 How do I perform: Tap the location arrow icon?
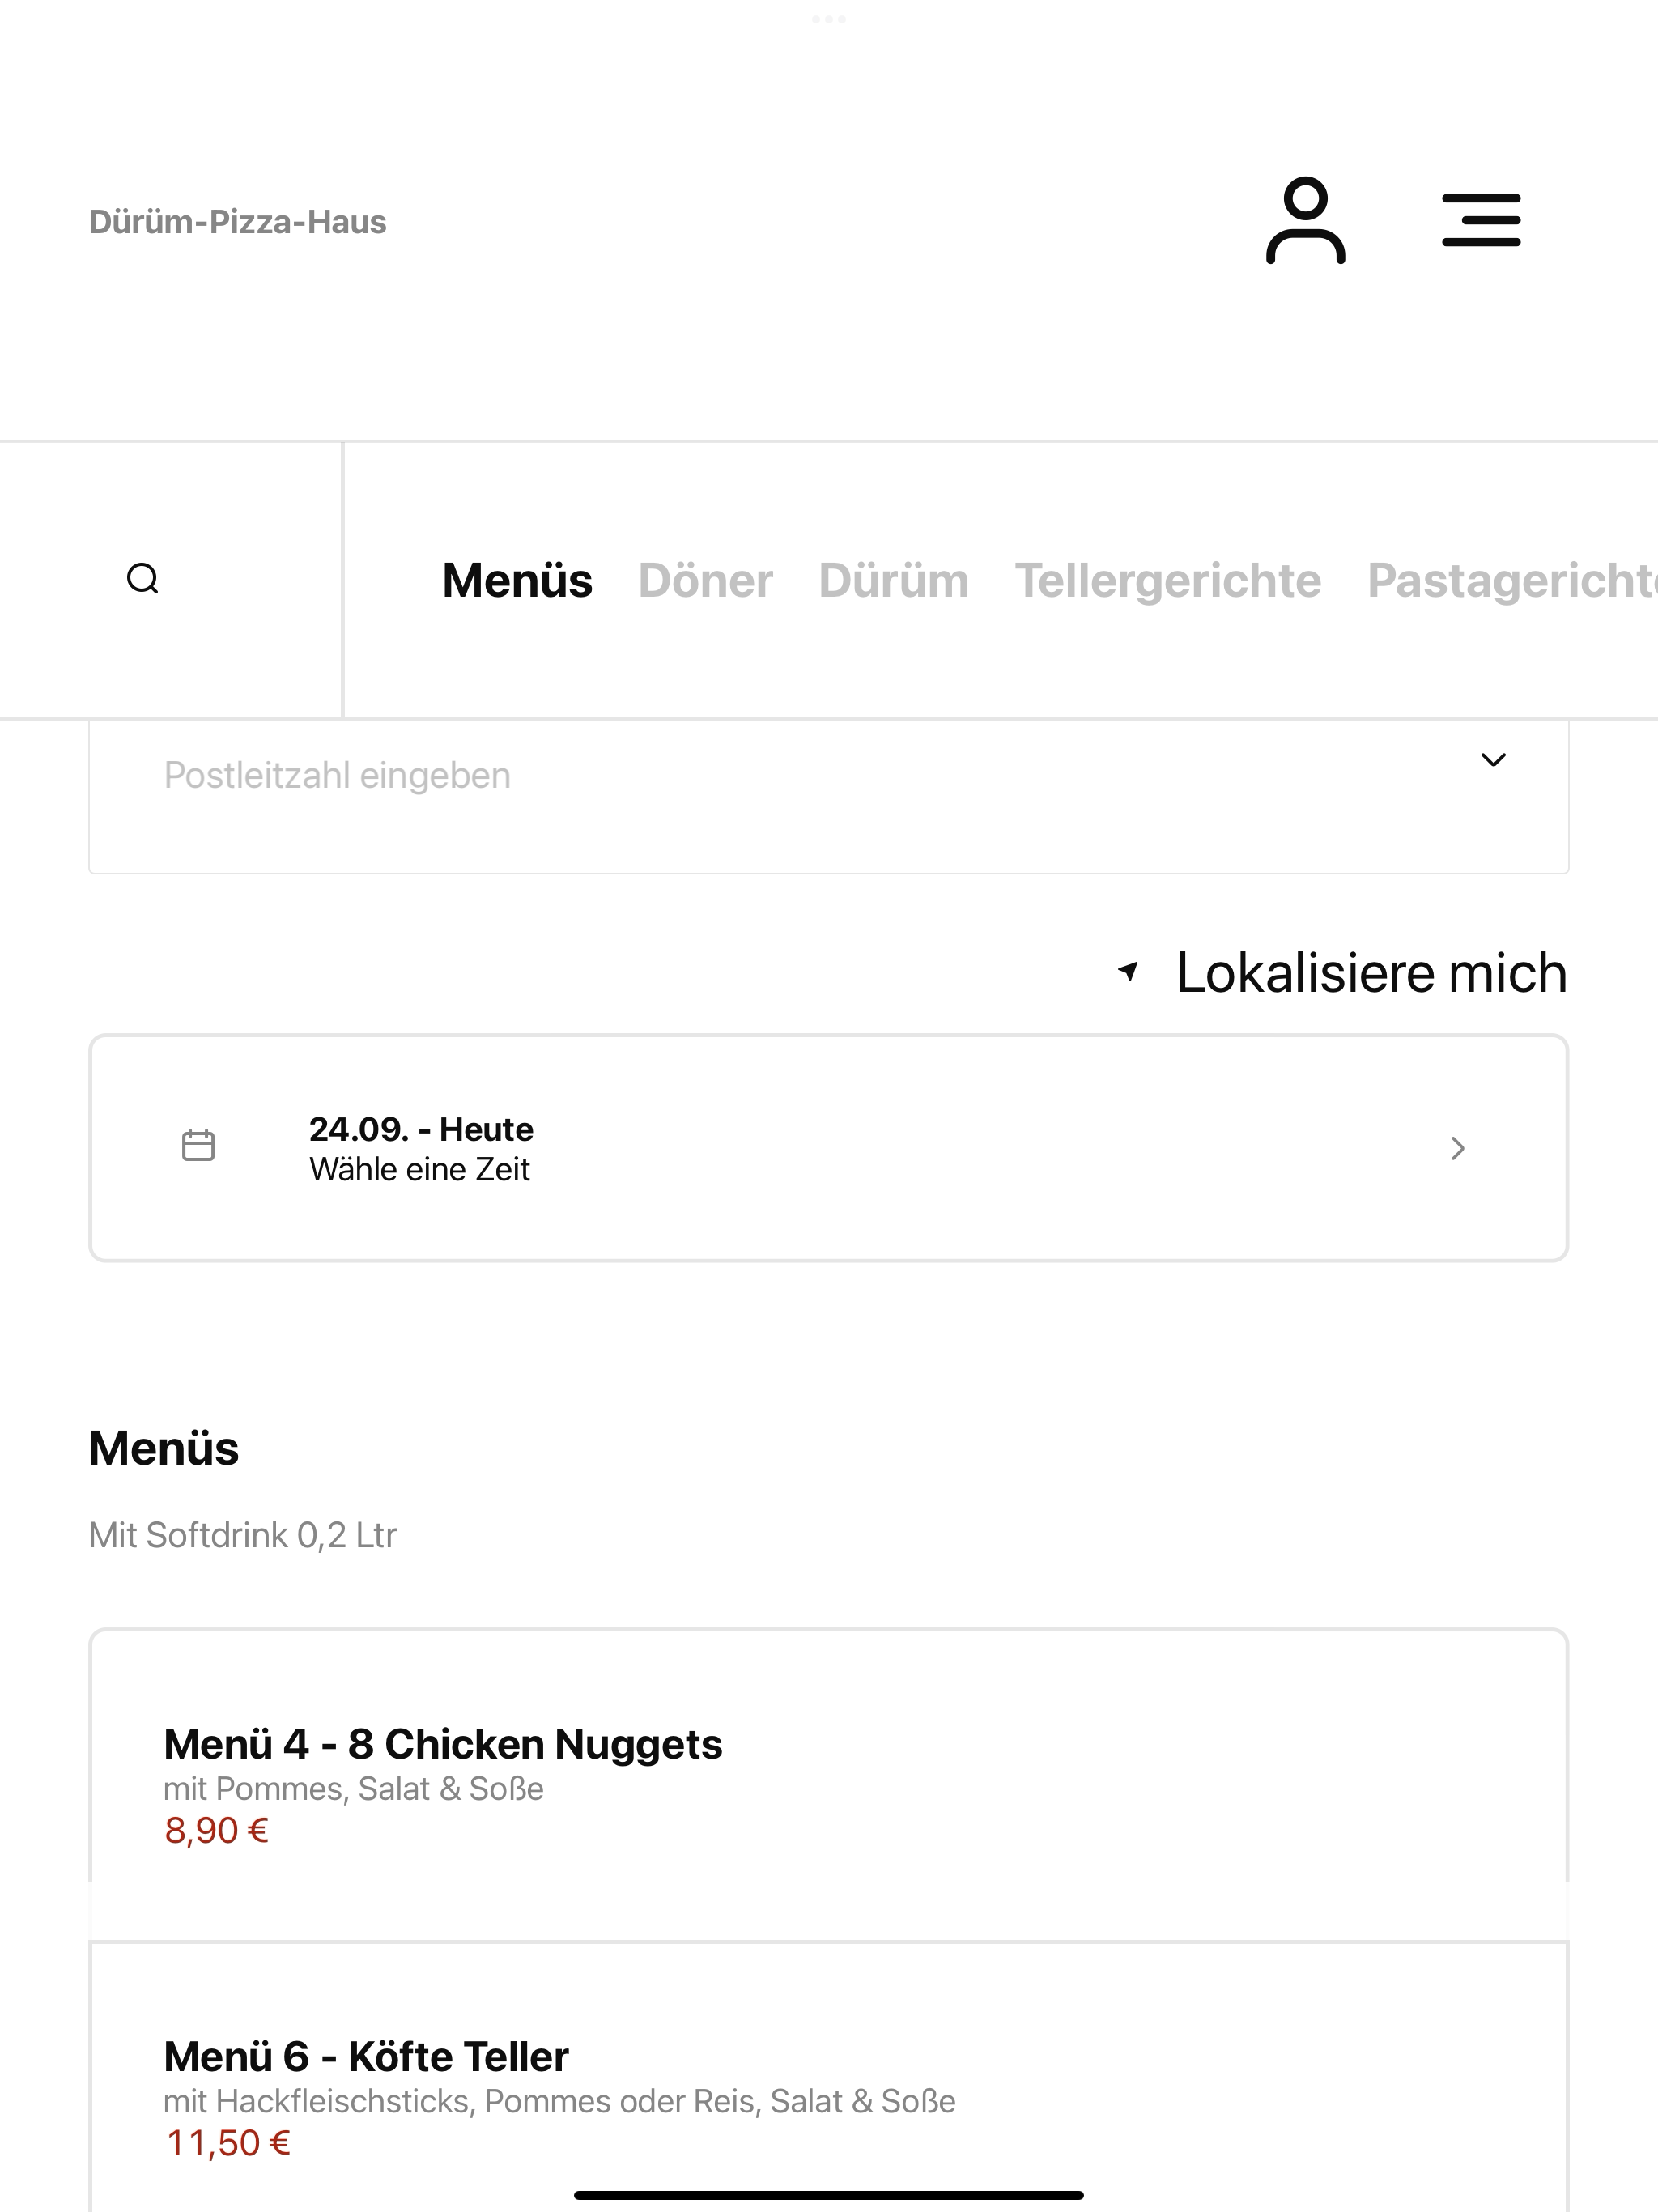[x=1128, y=971]
